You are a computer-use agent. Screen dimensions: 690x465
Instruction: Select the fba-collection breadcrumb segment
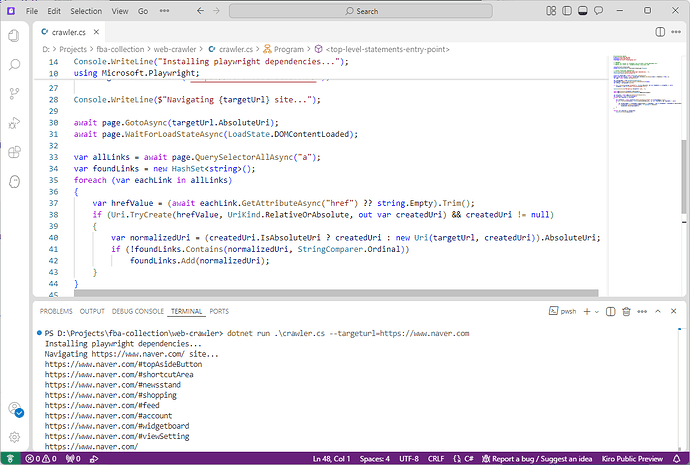(120, 49)
